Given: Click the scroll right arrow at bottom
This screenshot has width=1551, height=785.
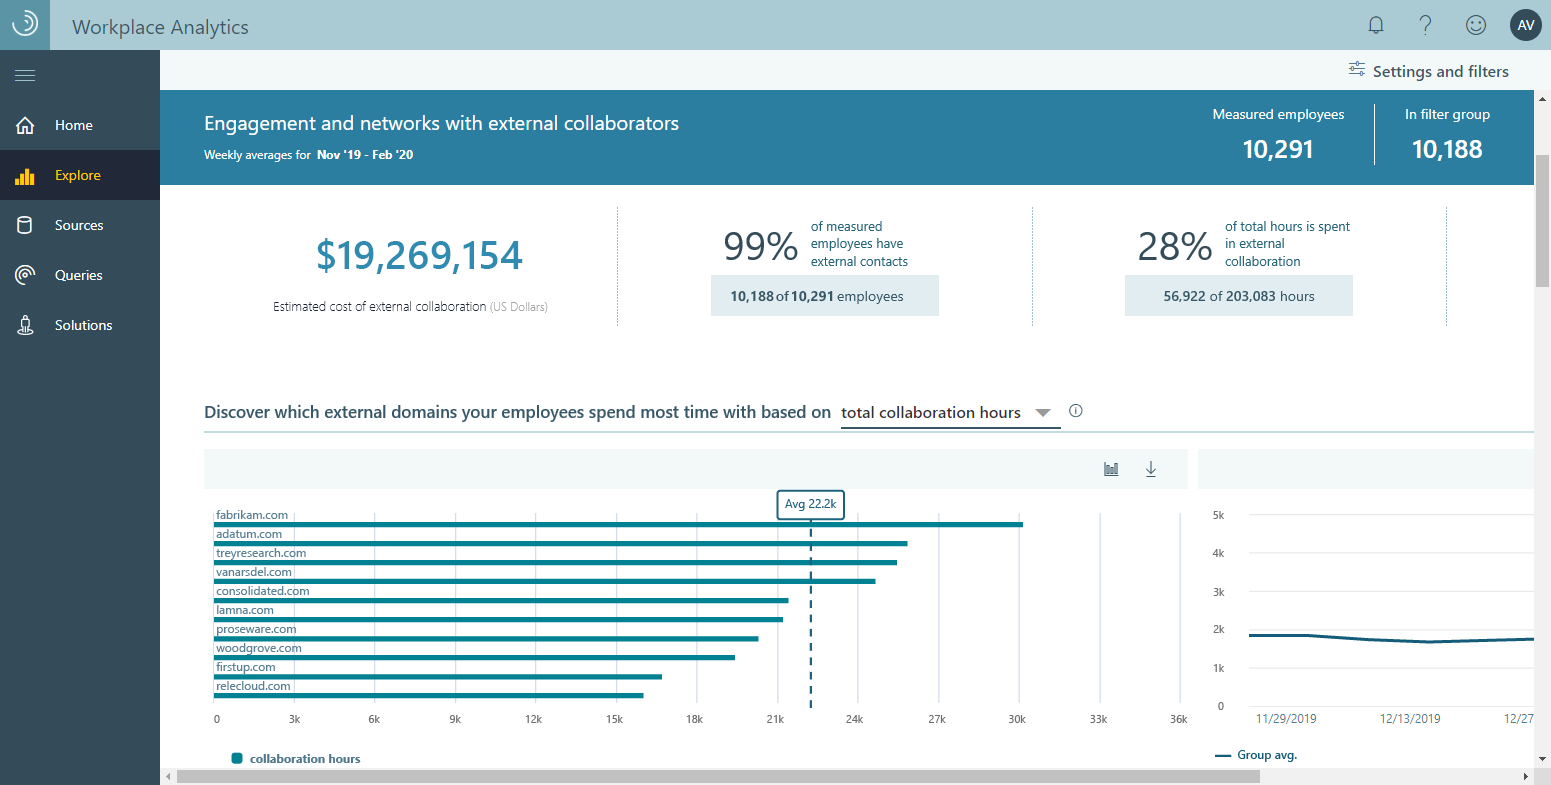Looking at the screenshot, I should [1525, 776].
